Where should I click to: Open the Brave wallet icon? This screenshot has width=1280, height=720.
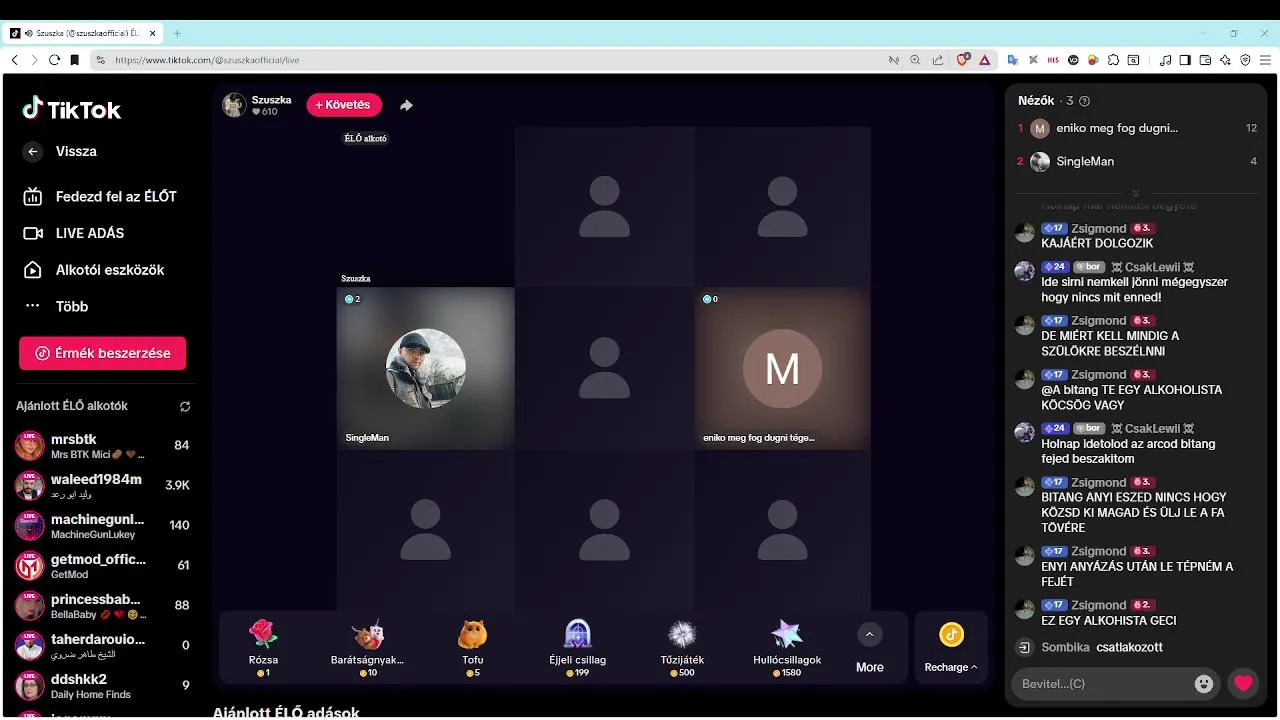(1205, 60)
